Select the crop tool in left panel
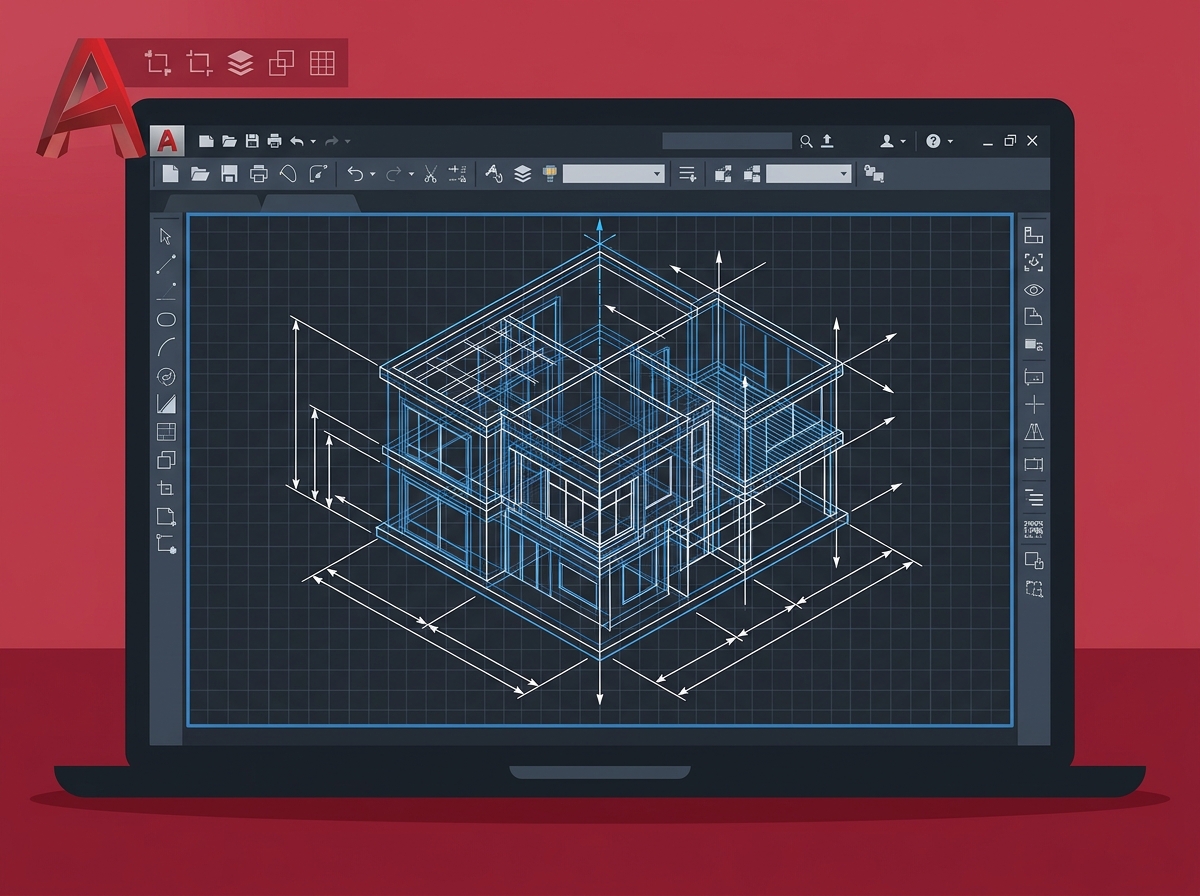 tap(166, 488)
